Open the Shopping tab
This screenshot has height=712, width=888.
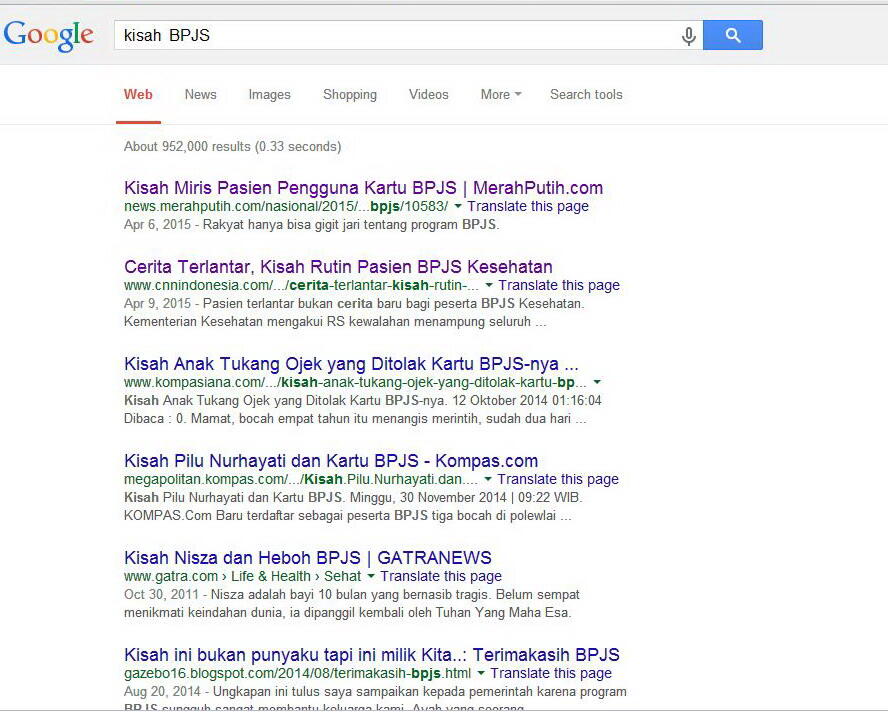click(x=350, y=95)
